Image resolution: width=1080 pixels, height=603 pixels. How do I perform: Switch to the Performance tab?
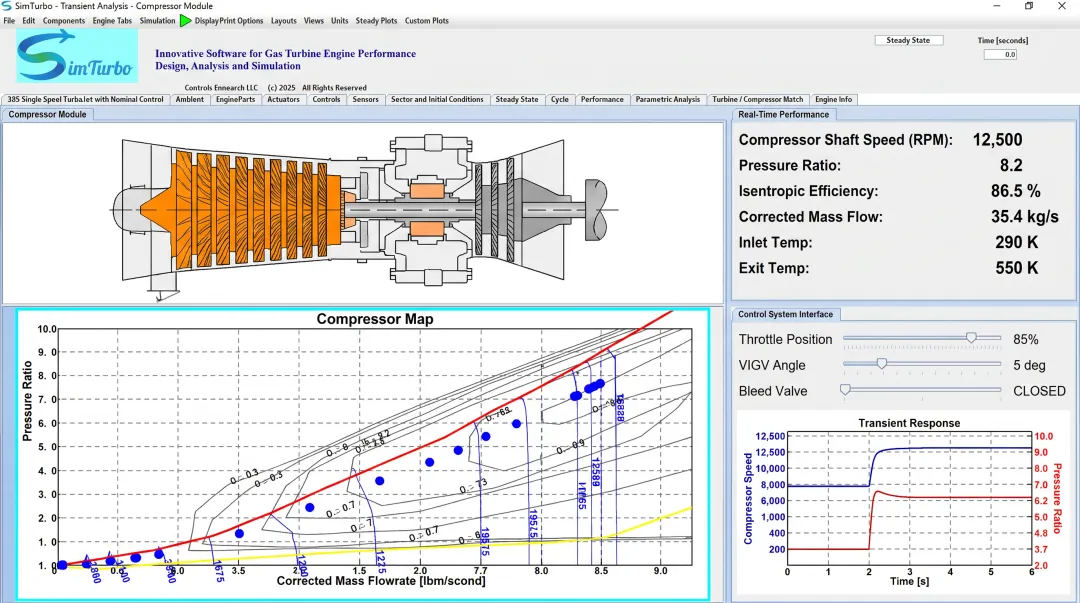pyautogui.click(x=601, y=99)
